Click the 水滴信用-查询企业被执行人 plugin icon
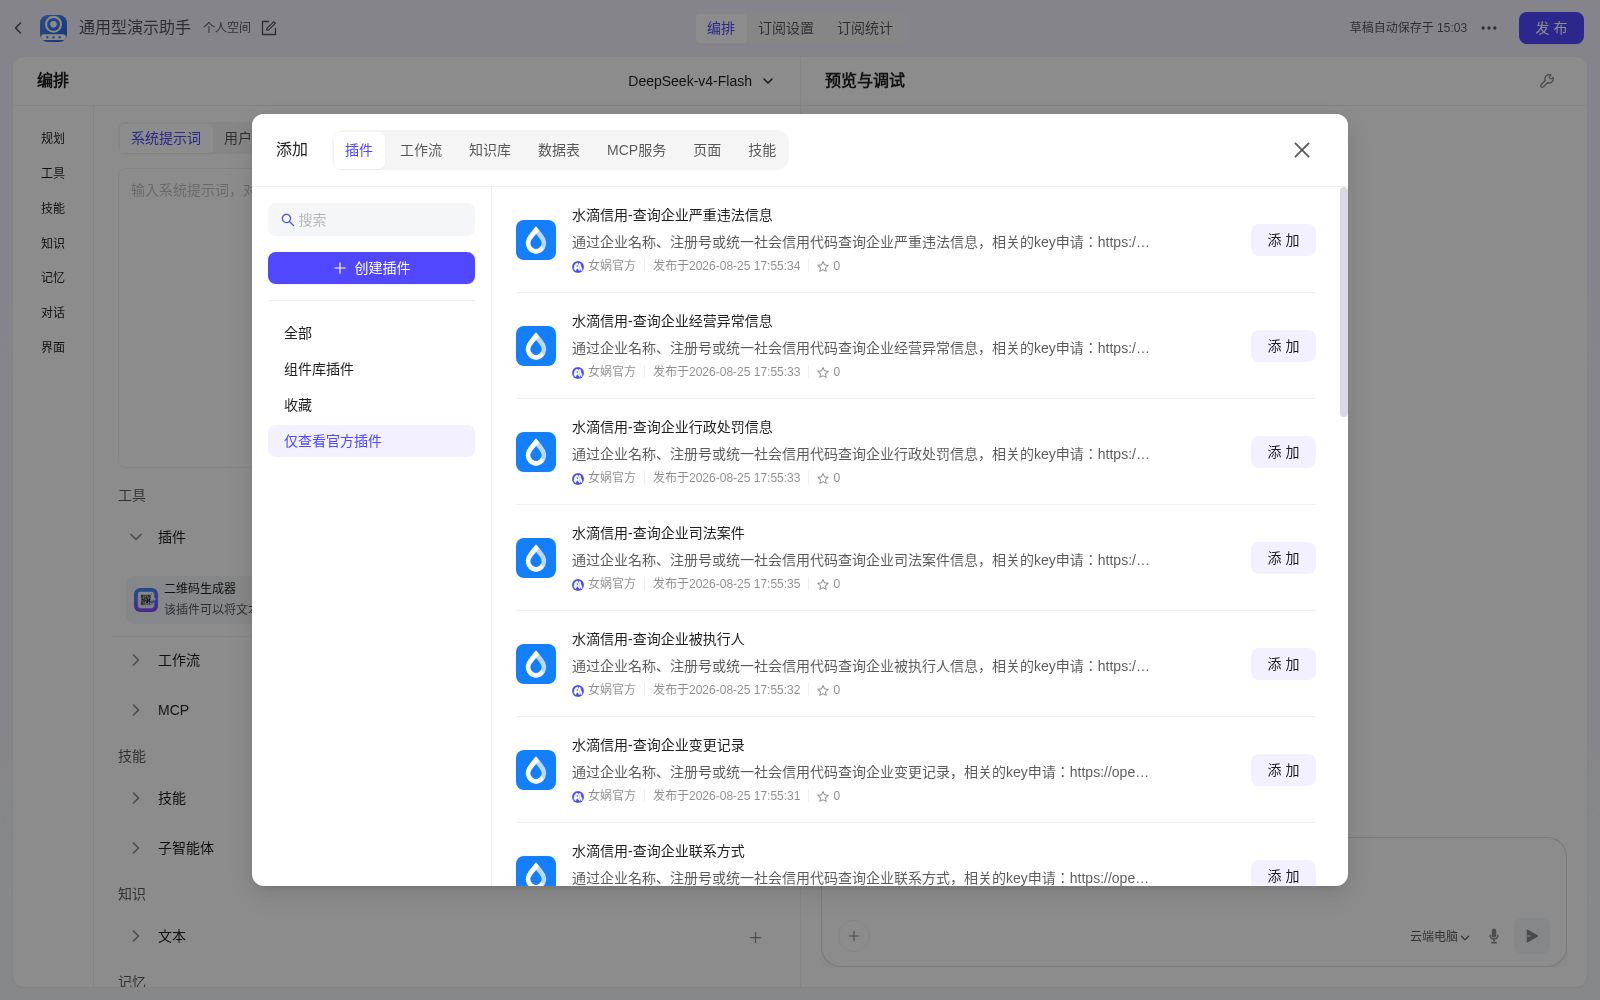The width and height of the screenshot is (1600, 1000). pos(536,664)
